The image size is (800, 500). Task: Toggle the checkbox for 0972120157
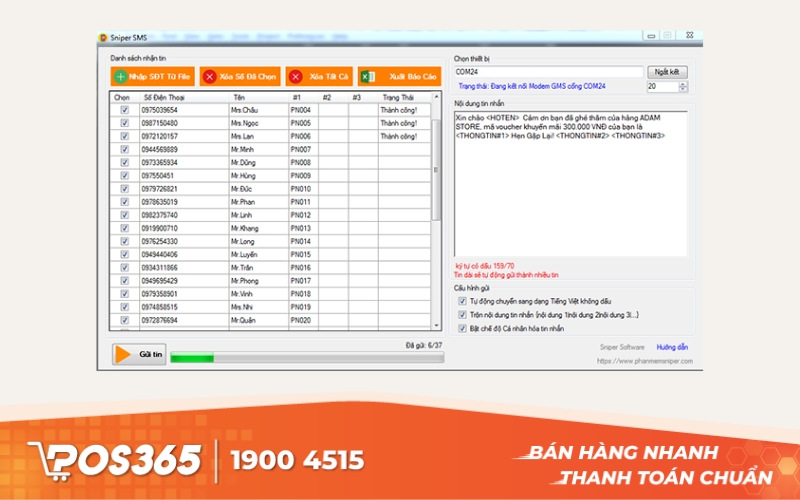[x=124, y=136]
